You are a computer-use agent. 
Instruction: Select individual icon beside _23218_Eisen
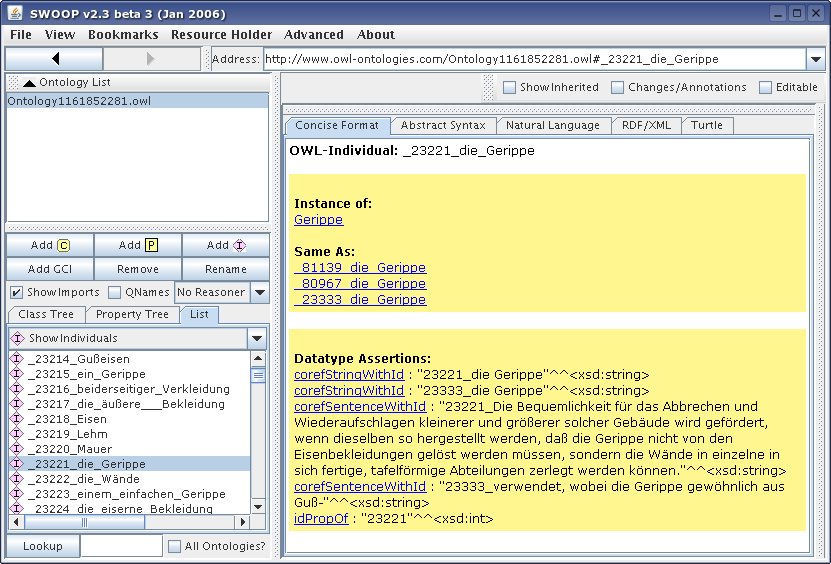(16, 419)
